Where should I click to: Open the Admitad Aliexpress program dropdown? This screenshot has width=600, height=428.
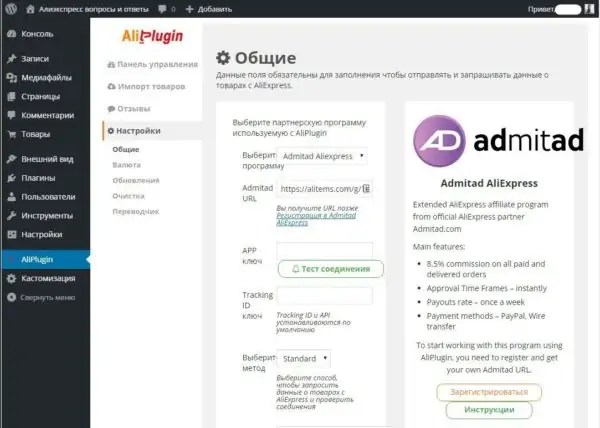point(322,156)
